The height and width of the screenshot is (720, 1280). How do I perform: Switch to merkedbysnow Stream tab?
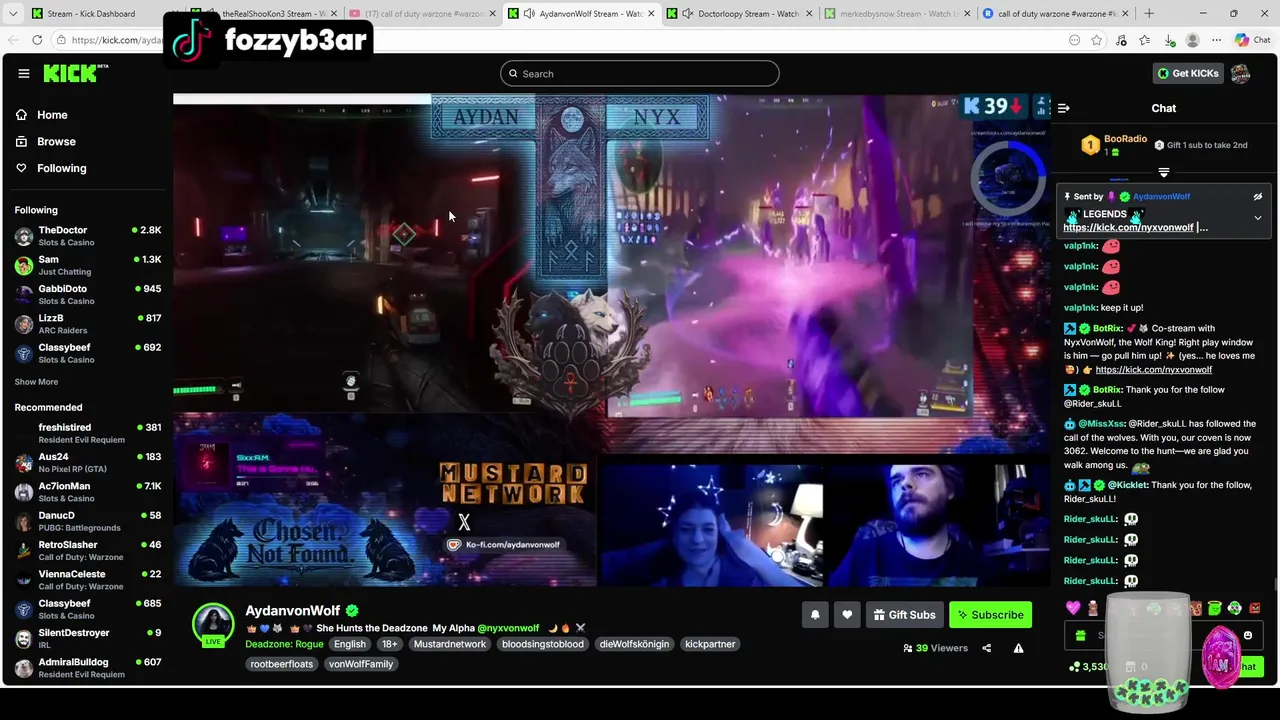[895, 14]
